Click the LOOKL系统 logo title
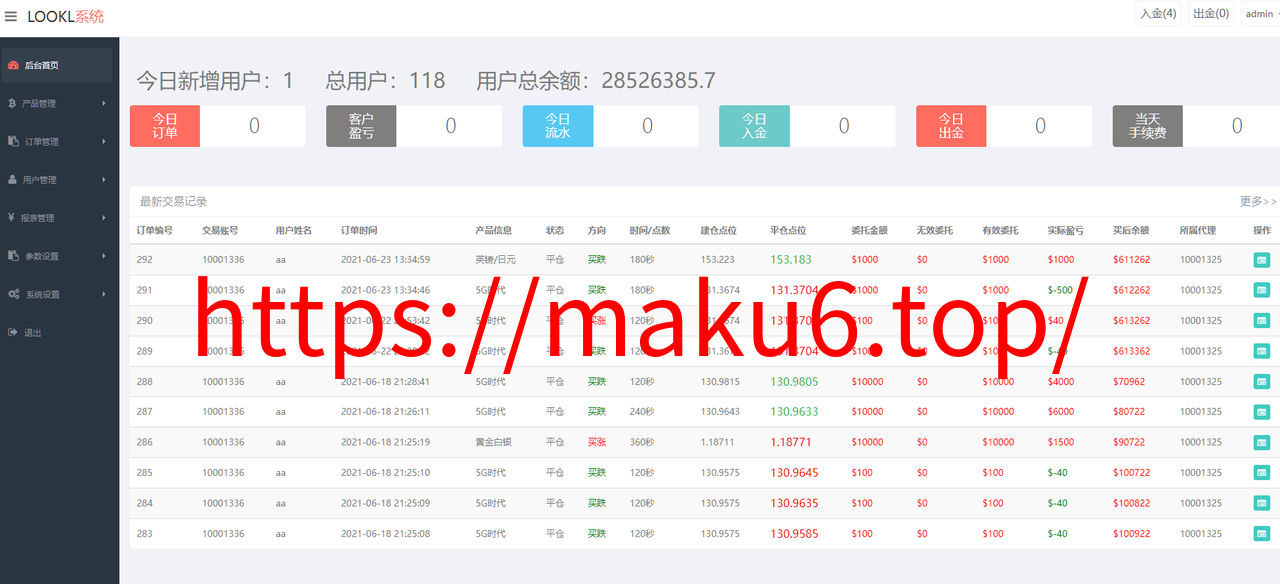Screen dimensions: 1280x584 (x=65, y=16)
